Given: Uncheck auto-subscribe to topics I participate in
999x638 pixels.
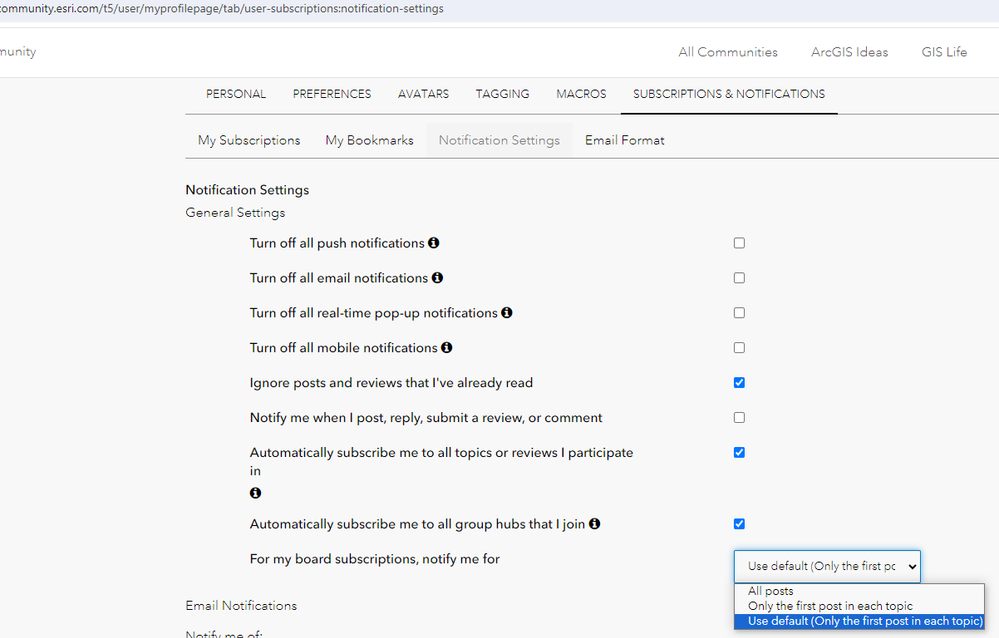Looking at the screenshot, I should pos(739,453).
